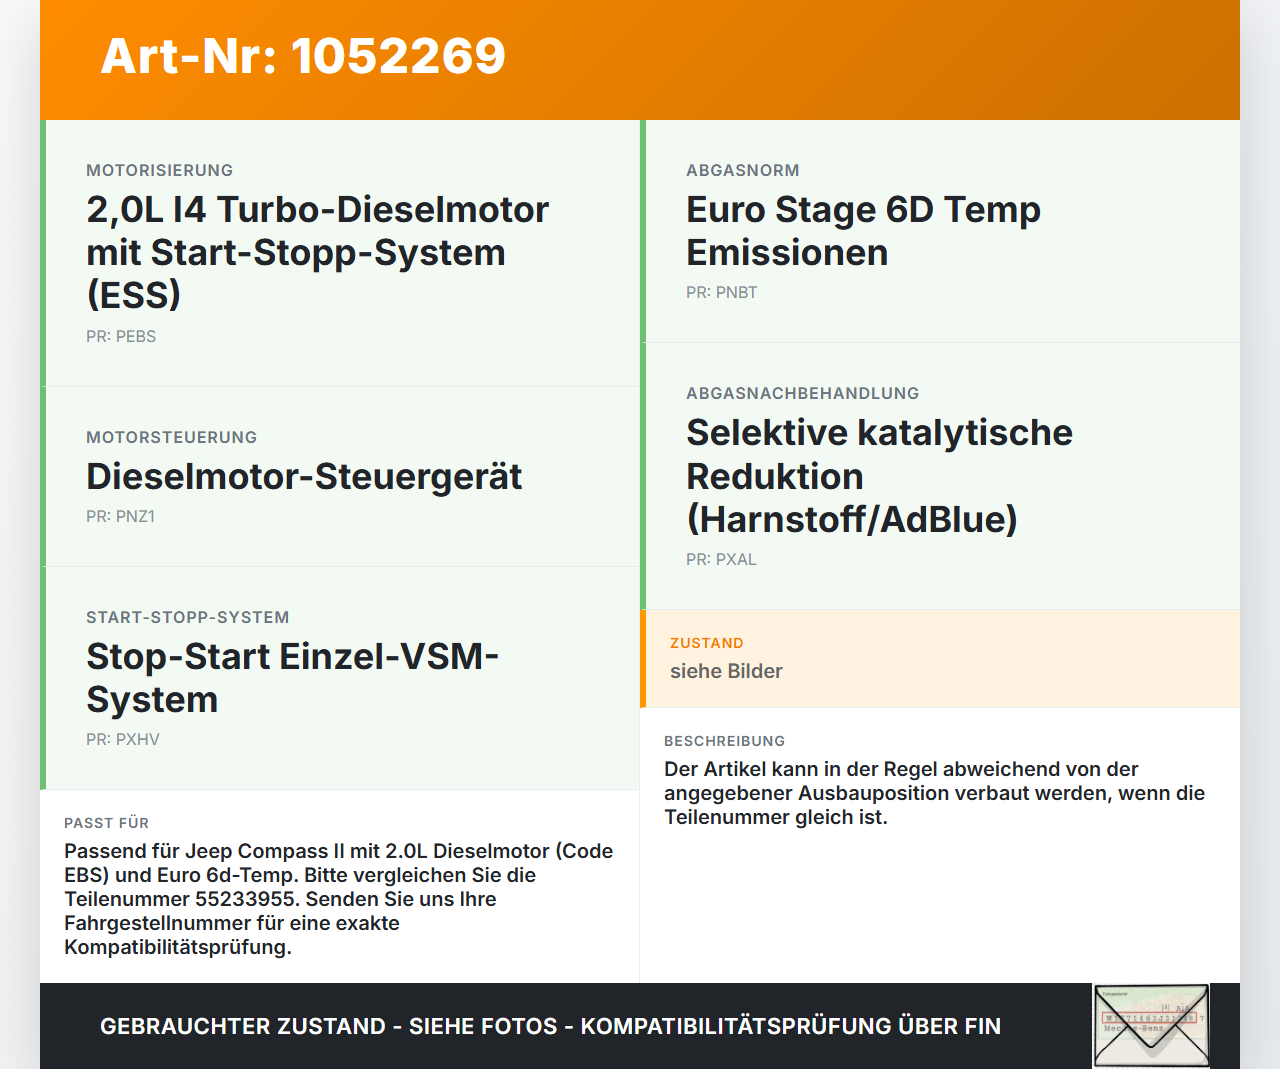Click the ABGASNORM label
This screenshot has width=1280, height=1070.
(743, 170)
